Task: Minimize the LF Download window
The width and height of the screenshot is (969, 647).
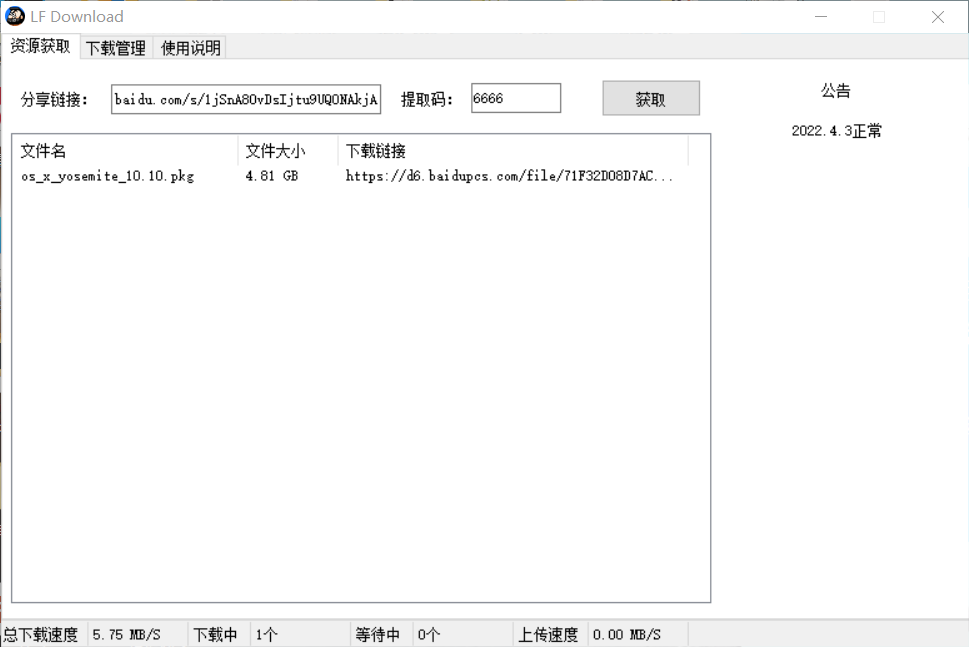Action: pos(820,16)
